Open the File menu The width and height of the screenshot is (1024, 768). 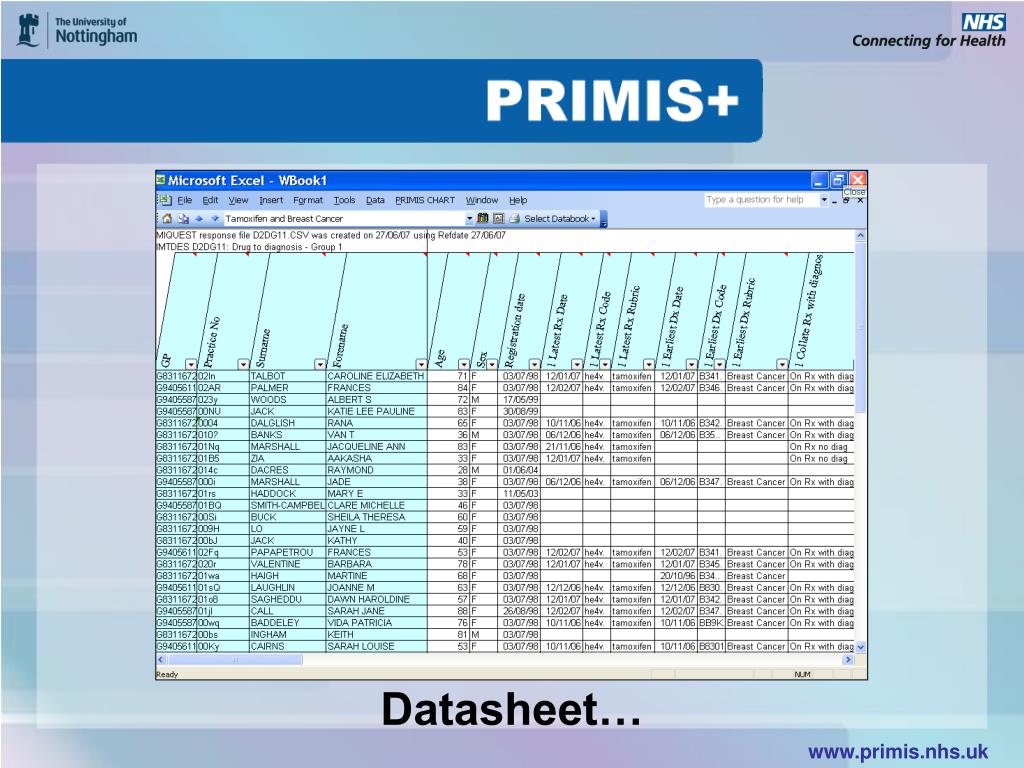coord(185,200)
